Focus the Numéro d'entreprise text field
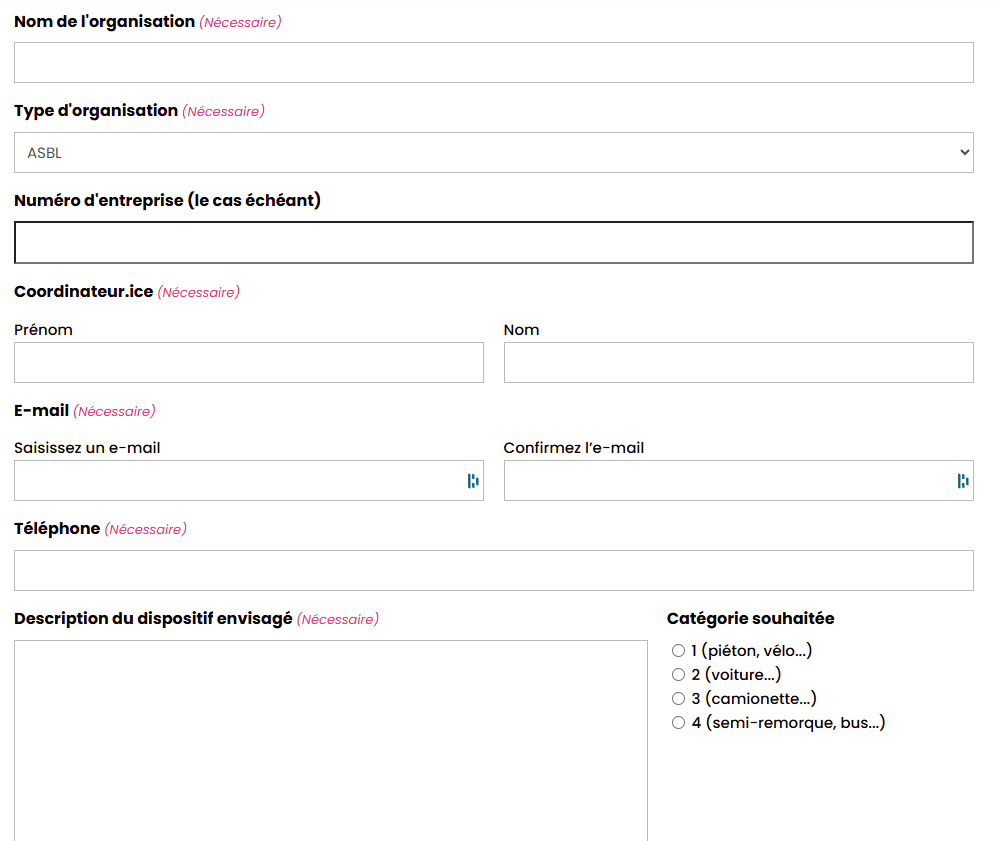Screen dimensions: 994x841 [494, 243]
